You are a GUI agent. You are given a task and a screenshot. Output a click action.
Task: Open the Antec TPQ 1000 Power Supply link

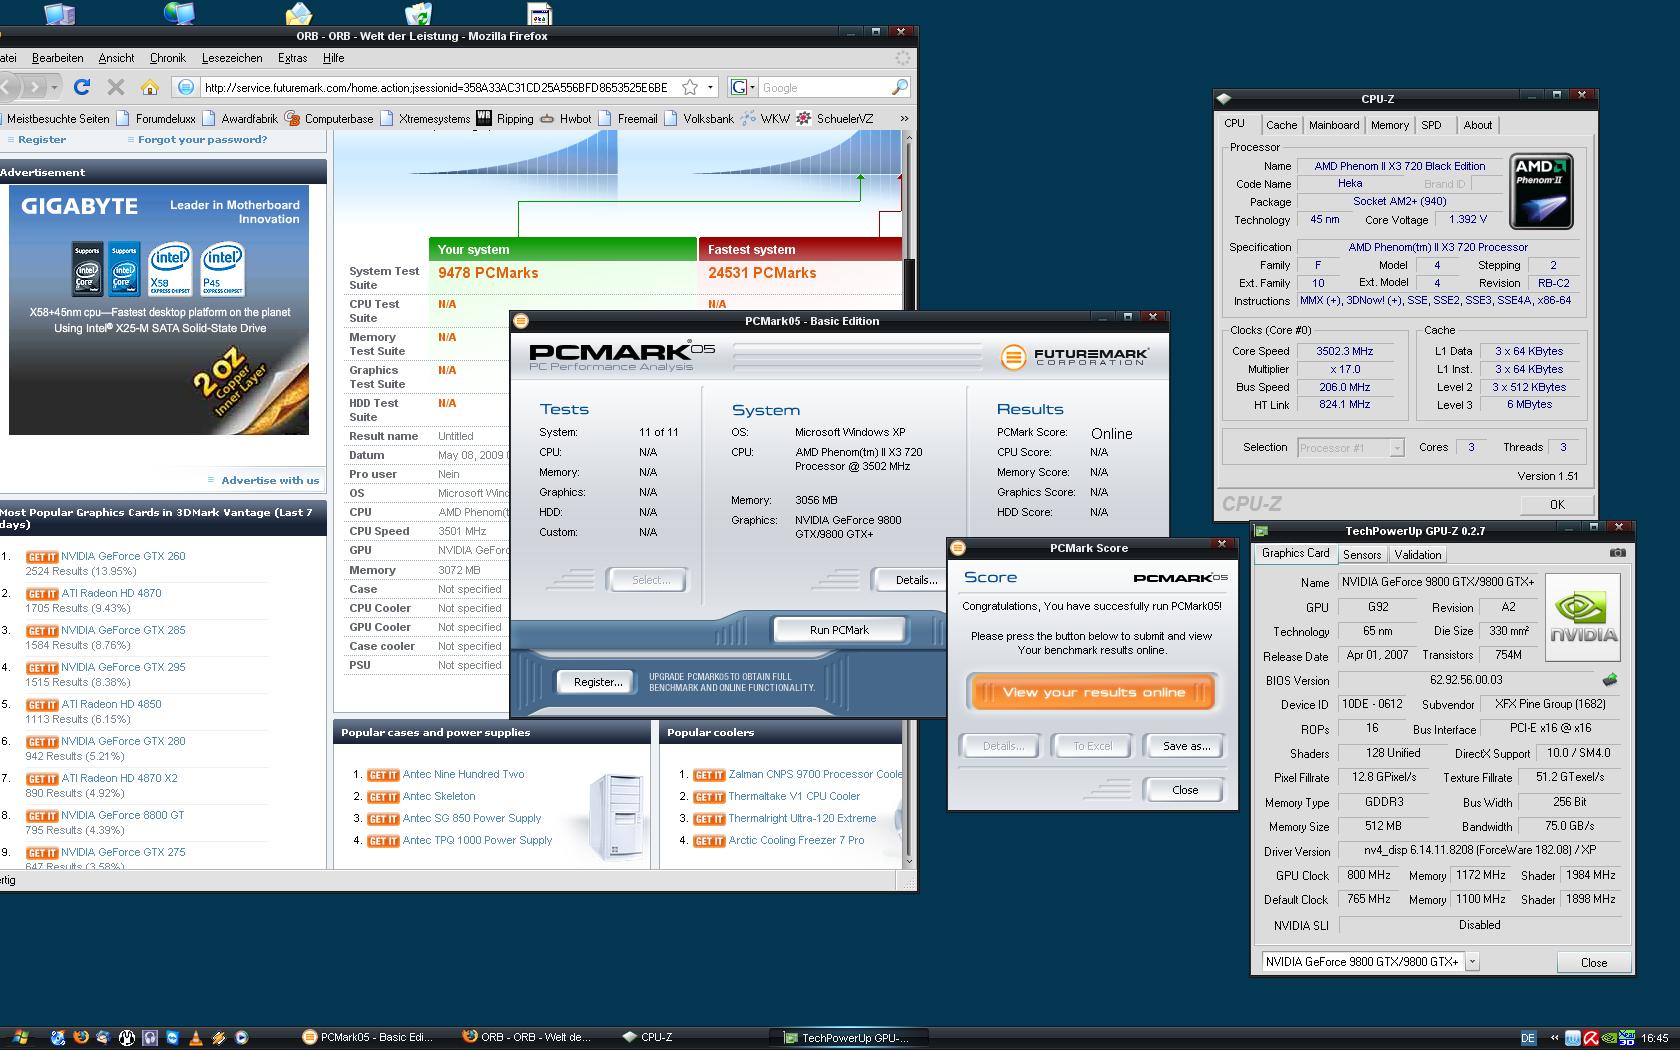tap(477, 840)
